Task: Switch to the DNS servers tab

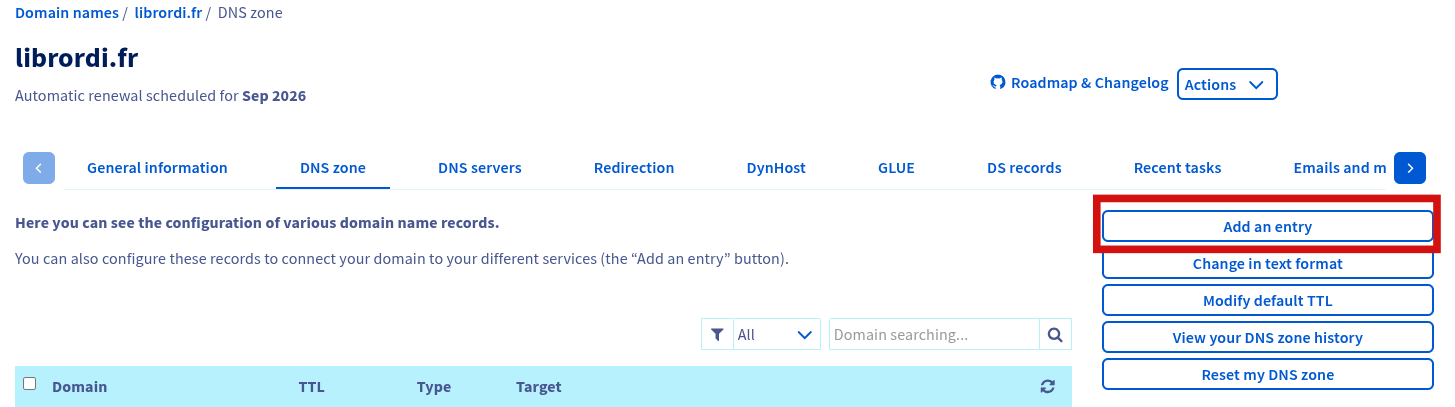Action: [x=480, y=168]
